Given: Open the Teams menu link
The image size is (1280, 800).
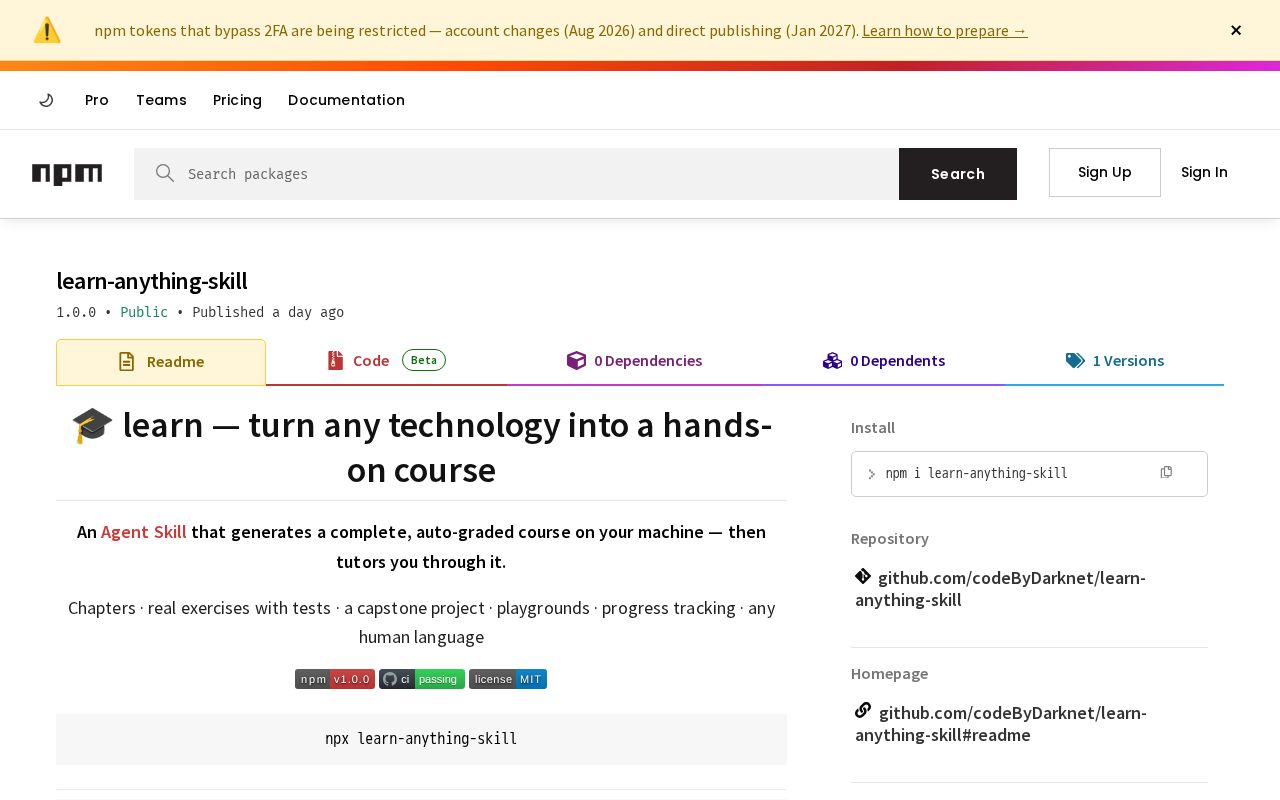Looking at the screenshot, I should 161,100.
